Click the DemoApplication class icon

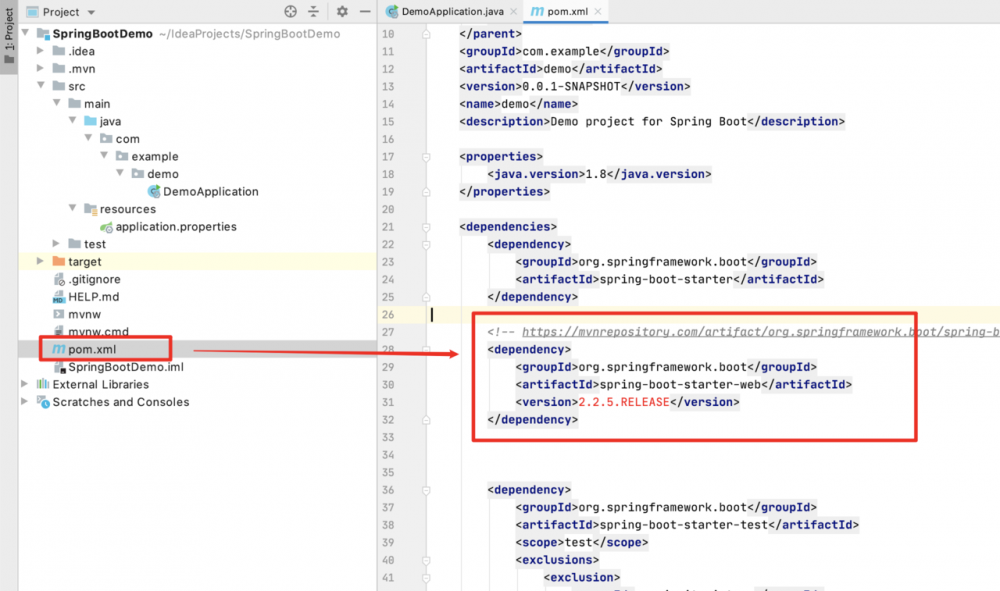coord(154,191)
